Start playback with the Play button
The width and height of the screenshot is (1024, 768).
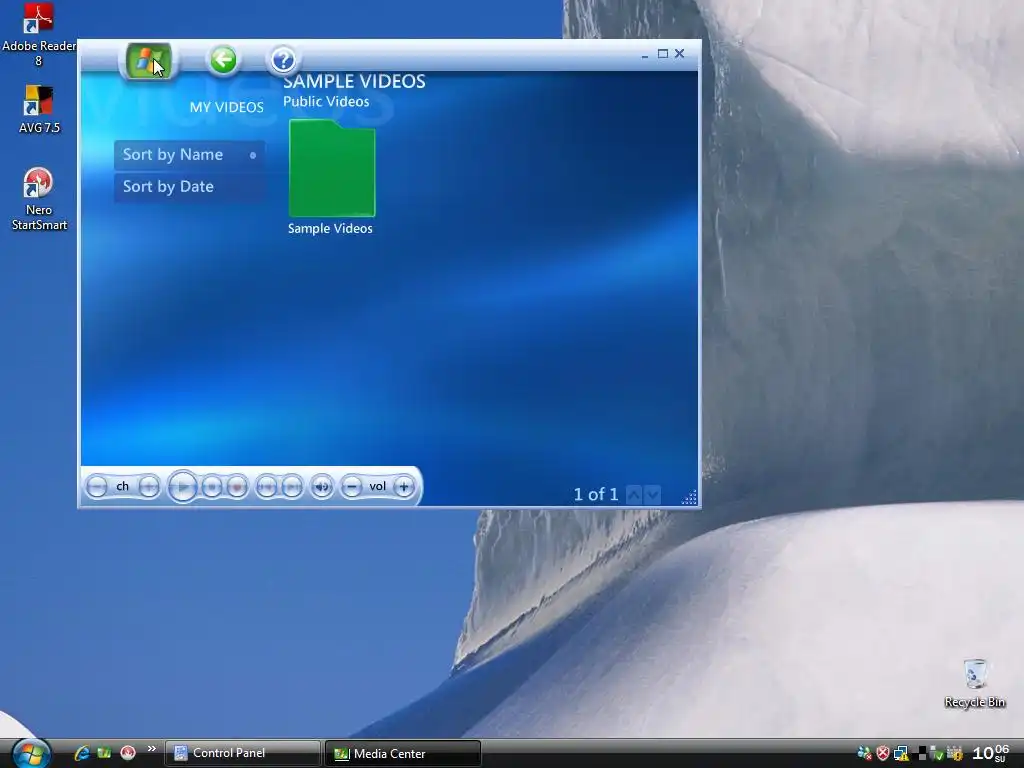pos(182,487)
